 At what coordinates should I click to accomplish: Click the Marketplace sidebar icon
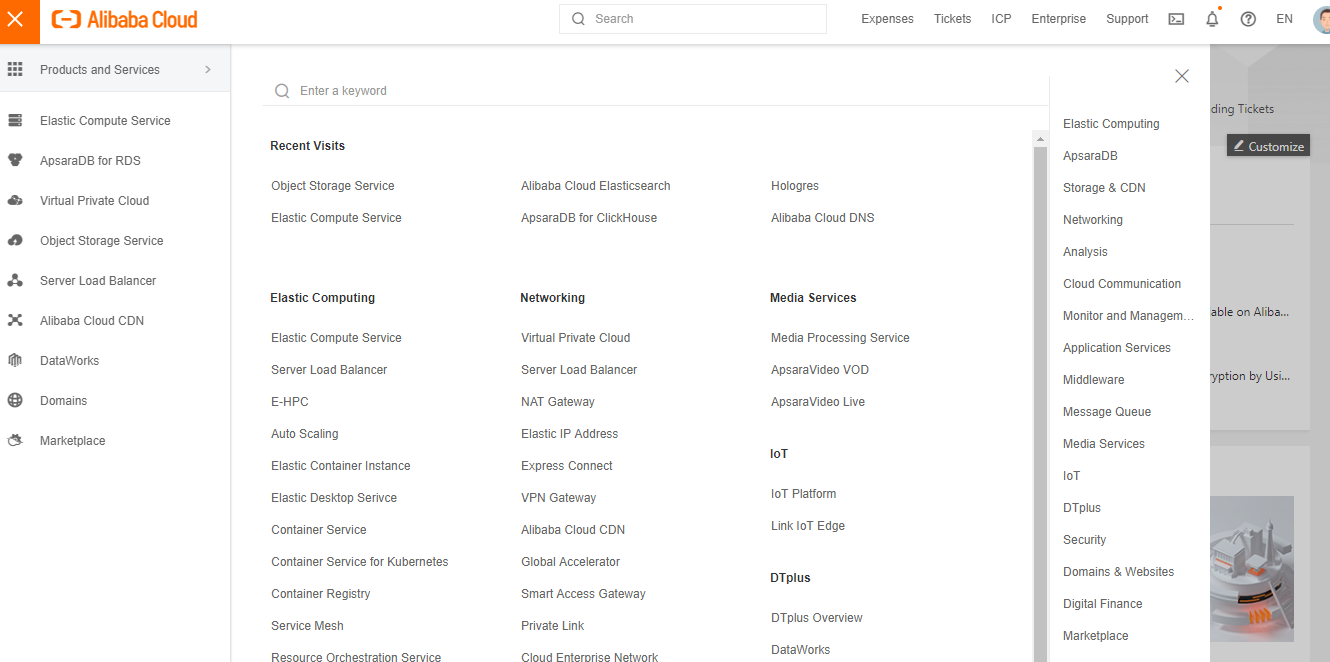pos(15,440)
